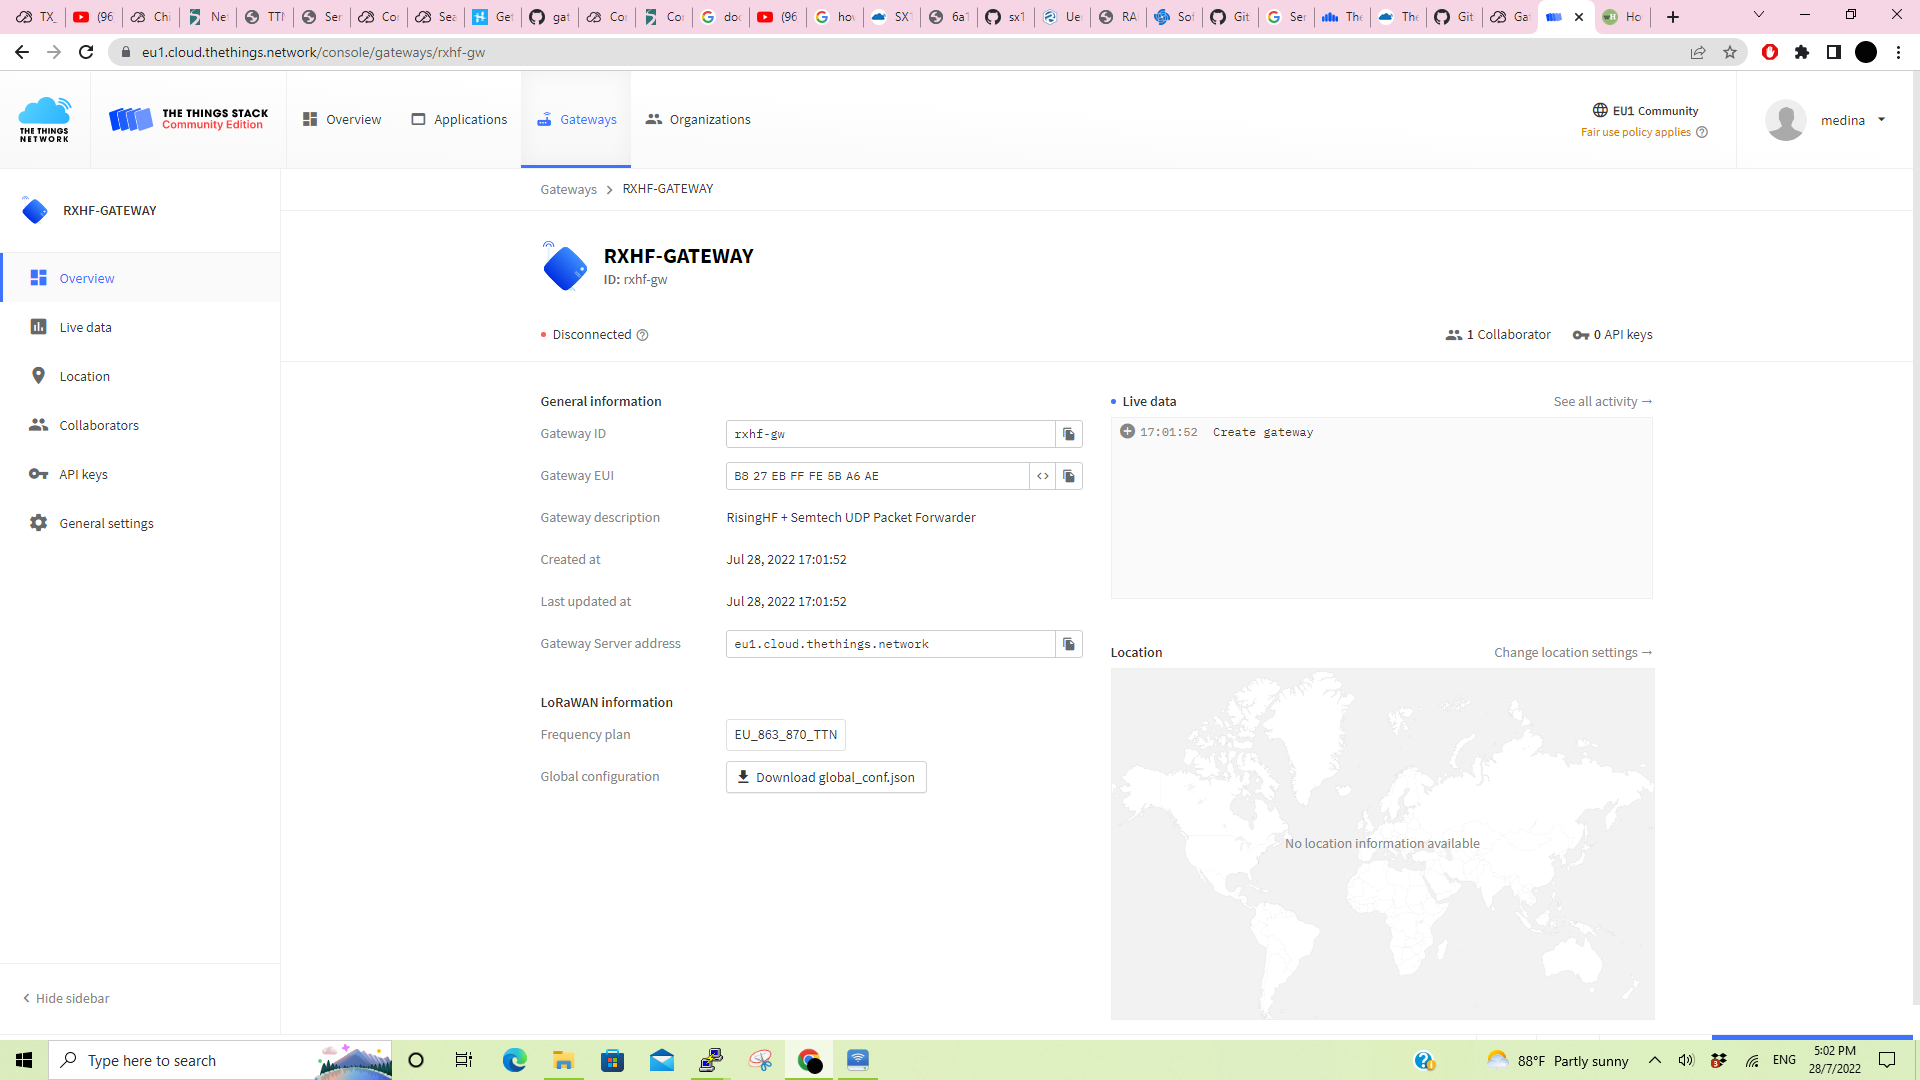Open See all activity link
Screen dimensions: 1920x1080
[1602, 401]
